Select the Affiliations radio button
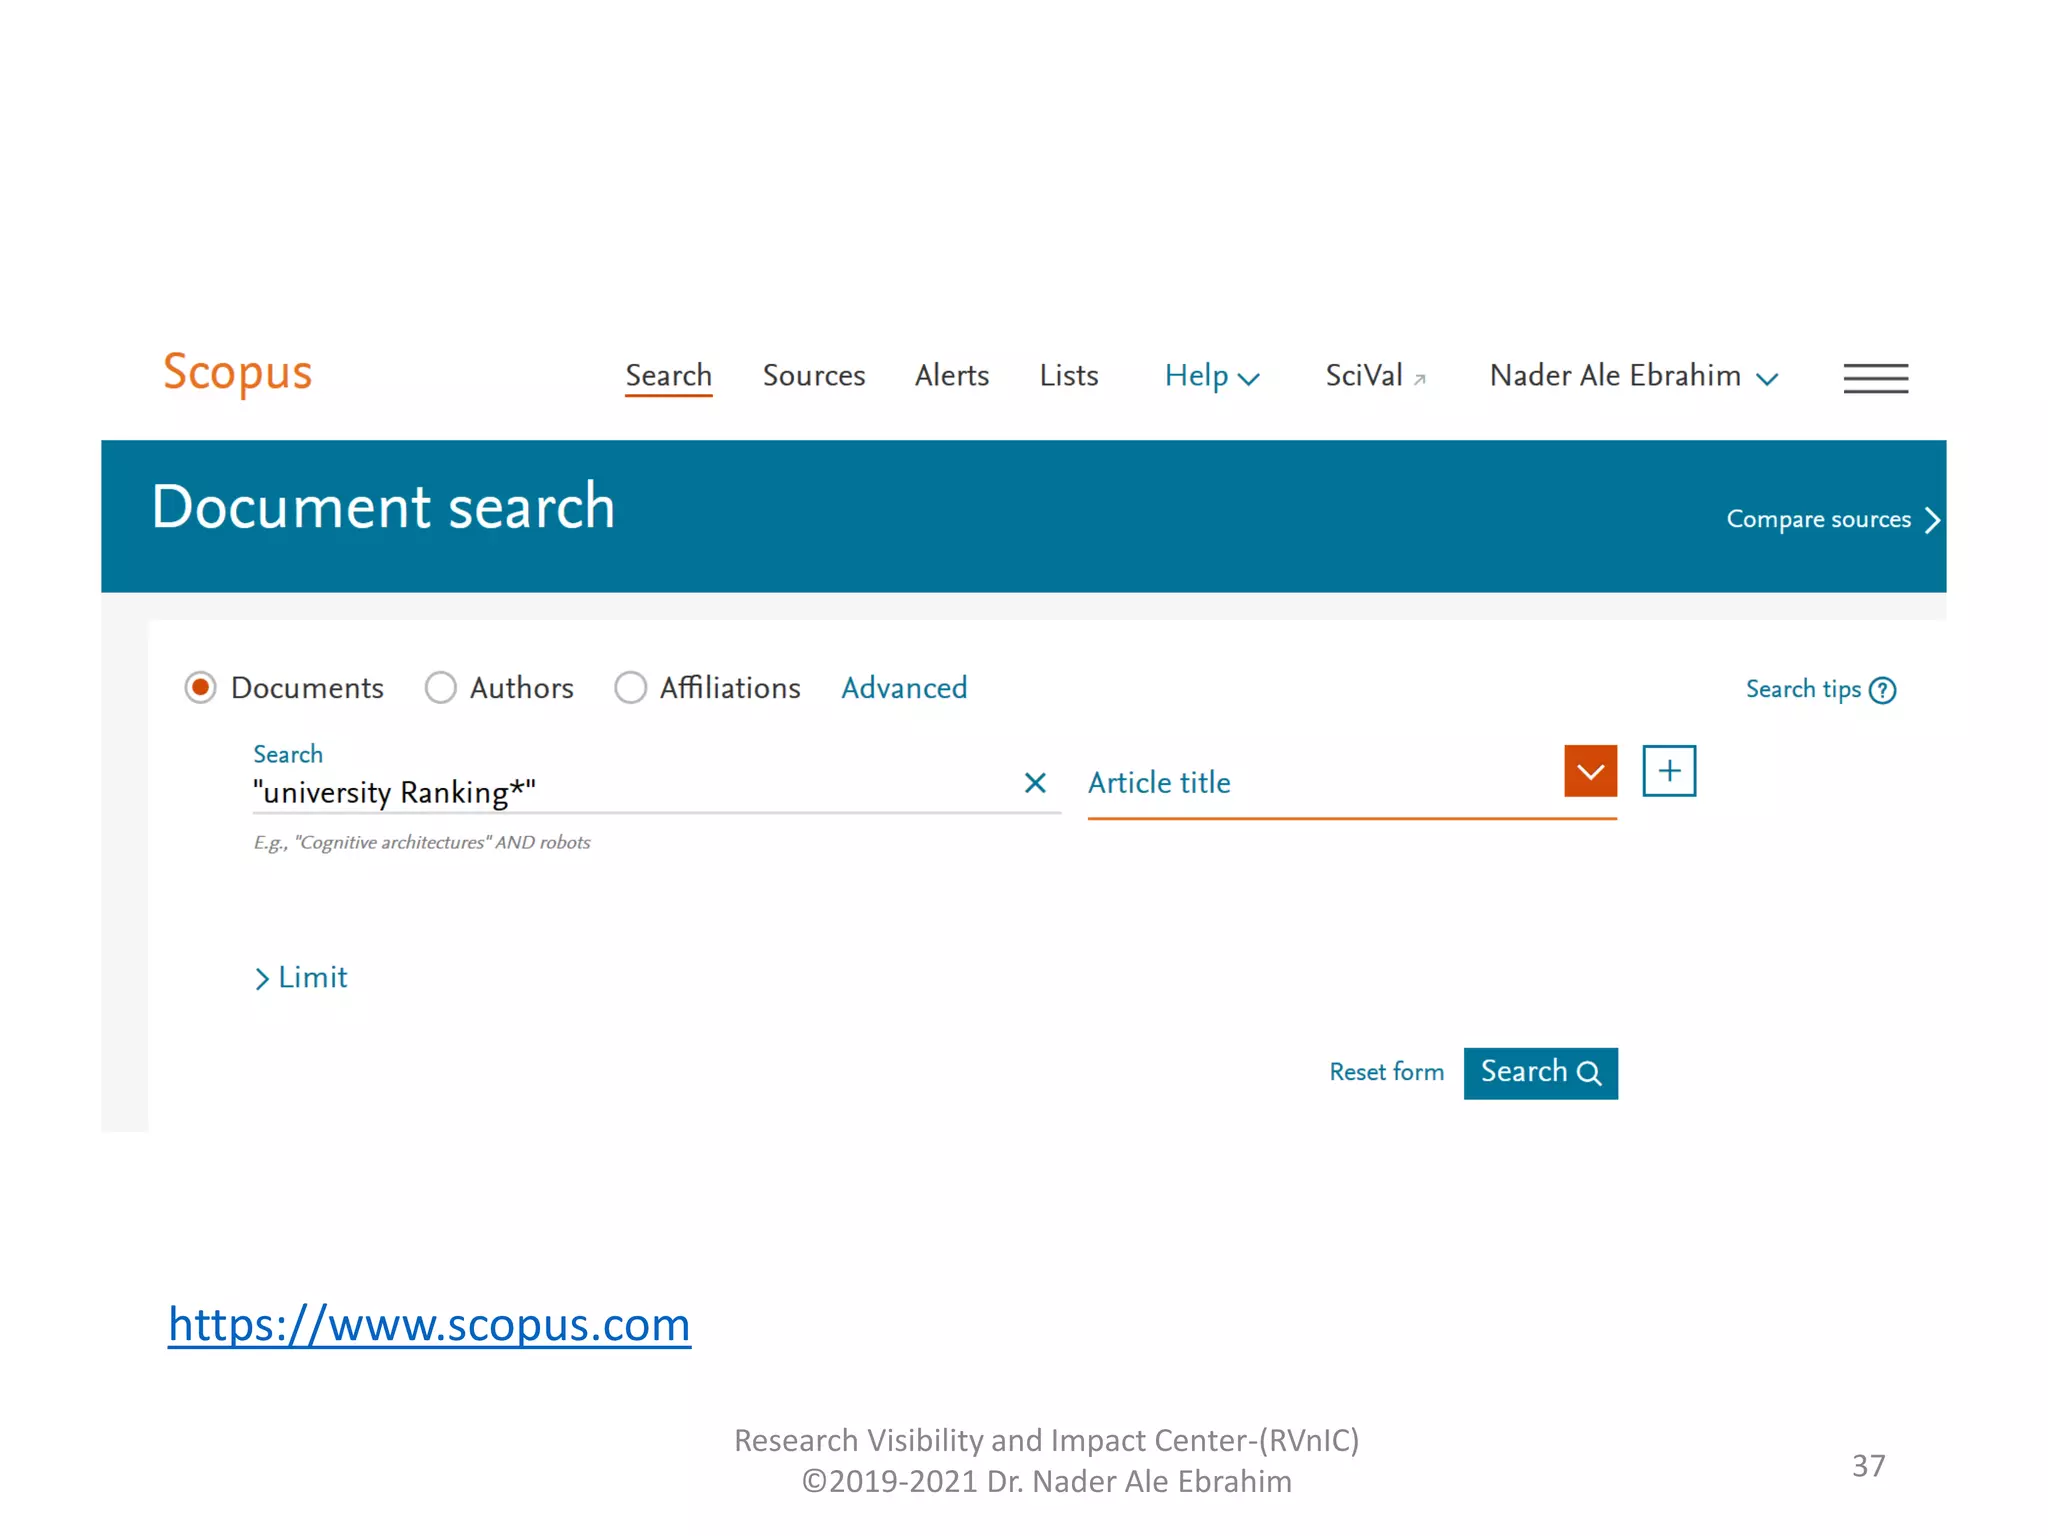Screen dimensions: 2048x1536 coord(630,688)
